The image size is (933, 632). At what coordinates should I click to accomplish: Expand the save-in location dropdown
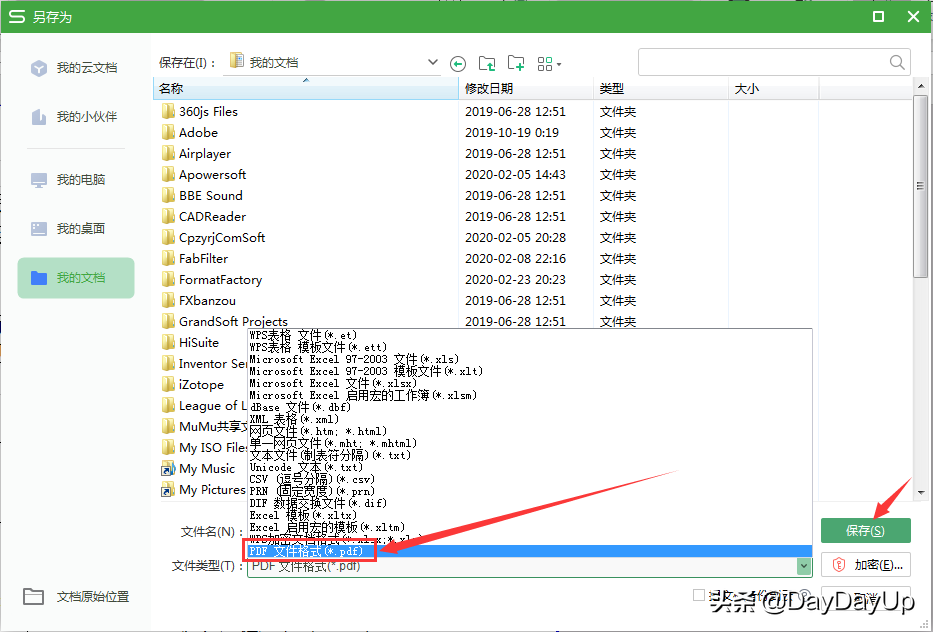click(x=433, y=62)
